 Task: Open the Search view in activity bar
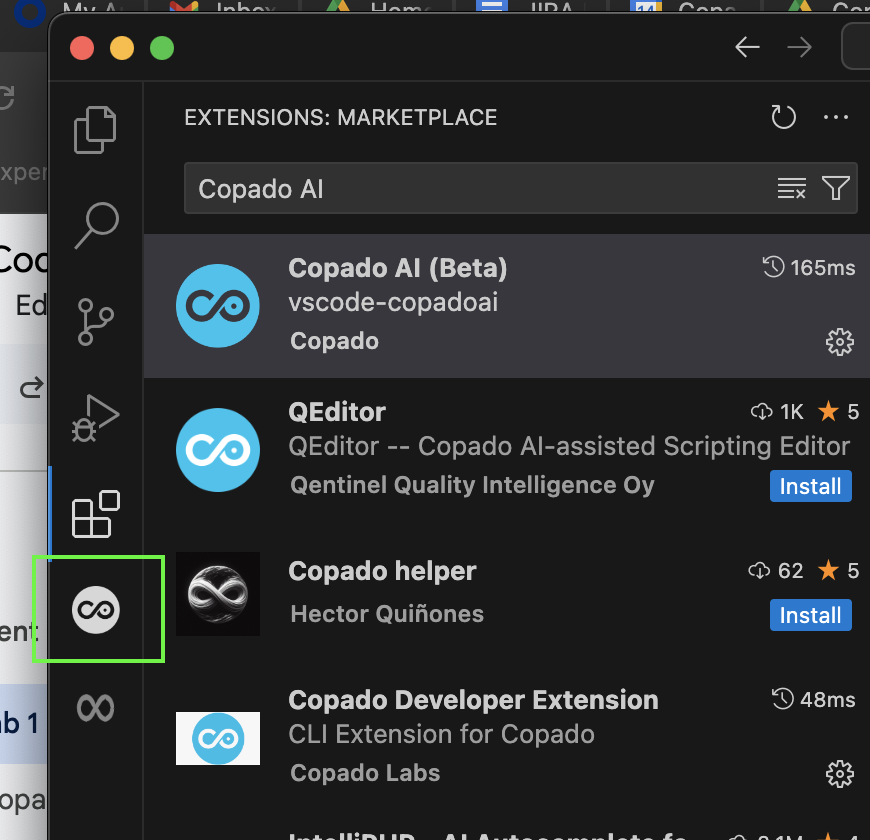(97, 225)
